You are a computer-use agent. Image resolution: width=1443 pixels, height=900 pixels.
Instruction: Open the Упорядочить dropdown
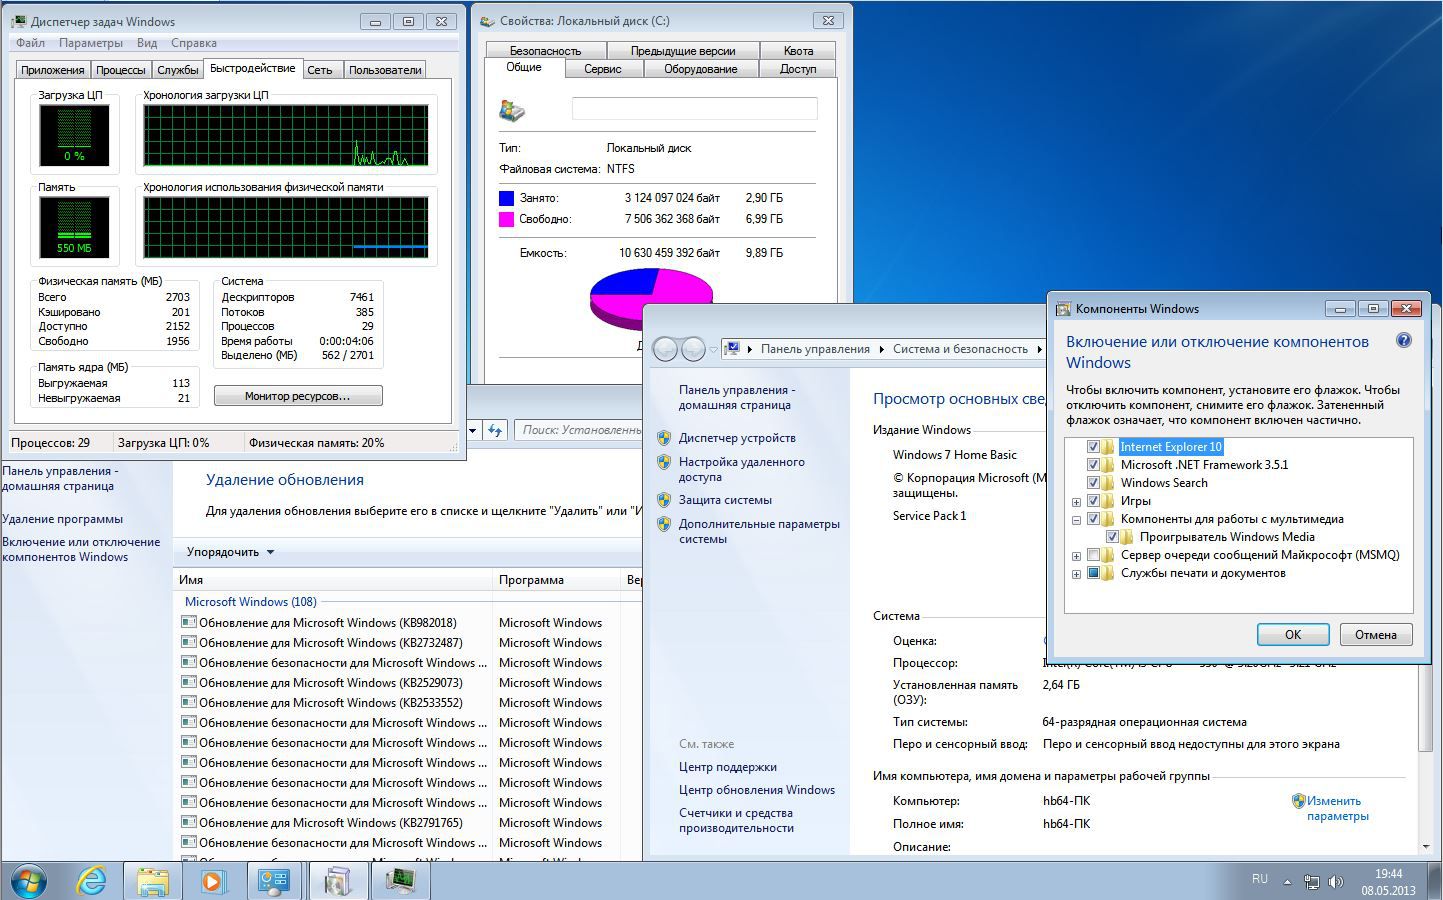230,552
